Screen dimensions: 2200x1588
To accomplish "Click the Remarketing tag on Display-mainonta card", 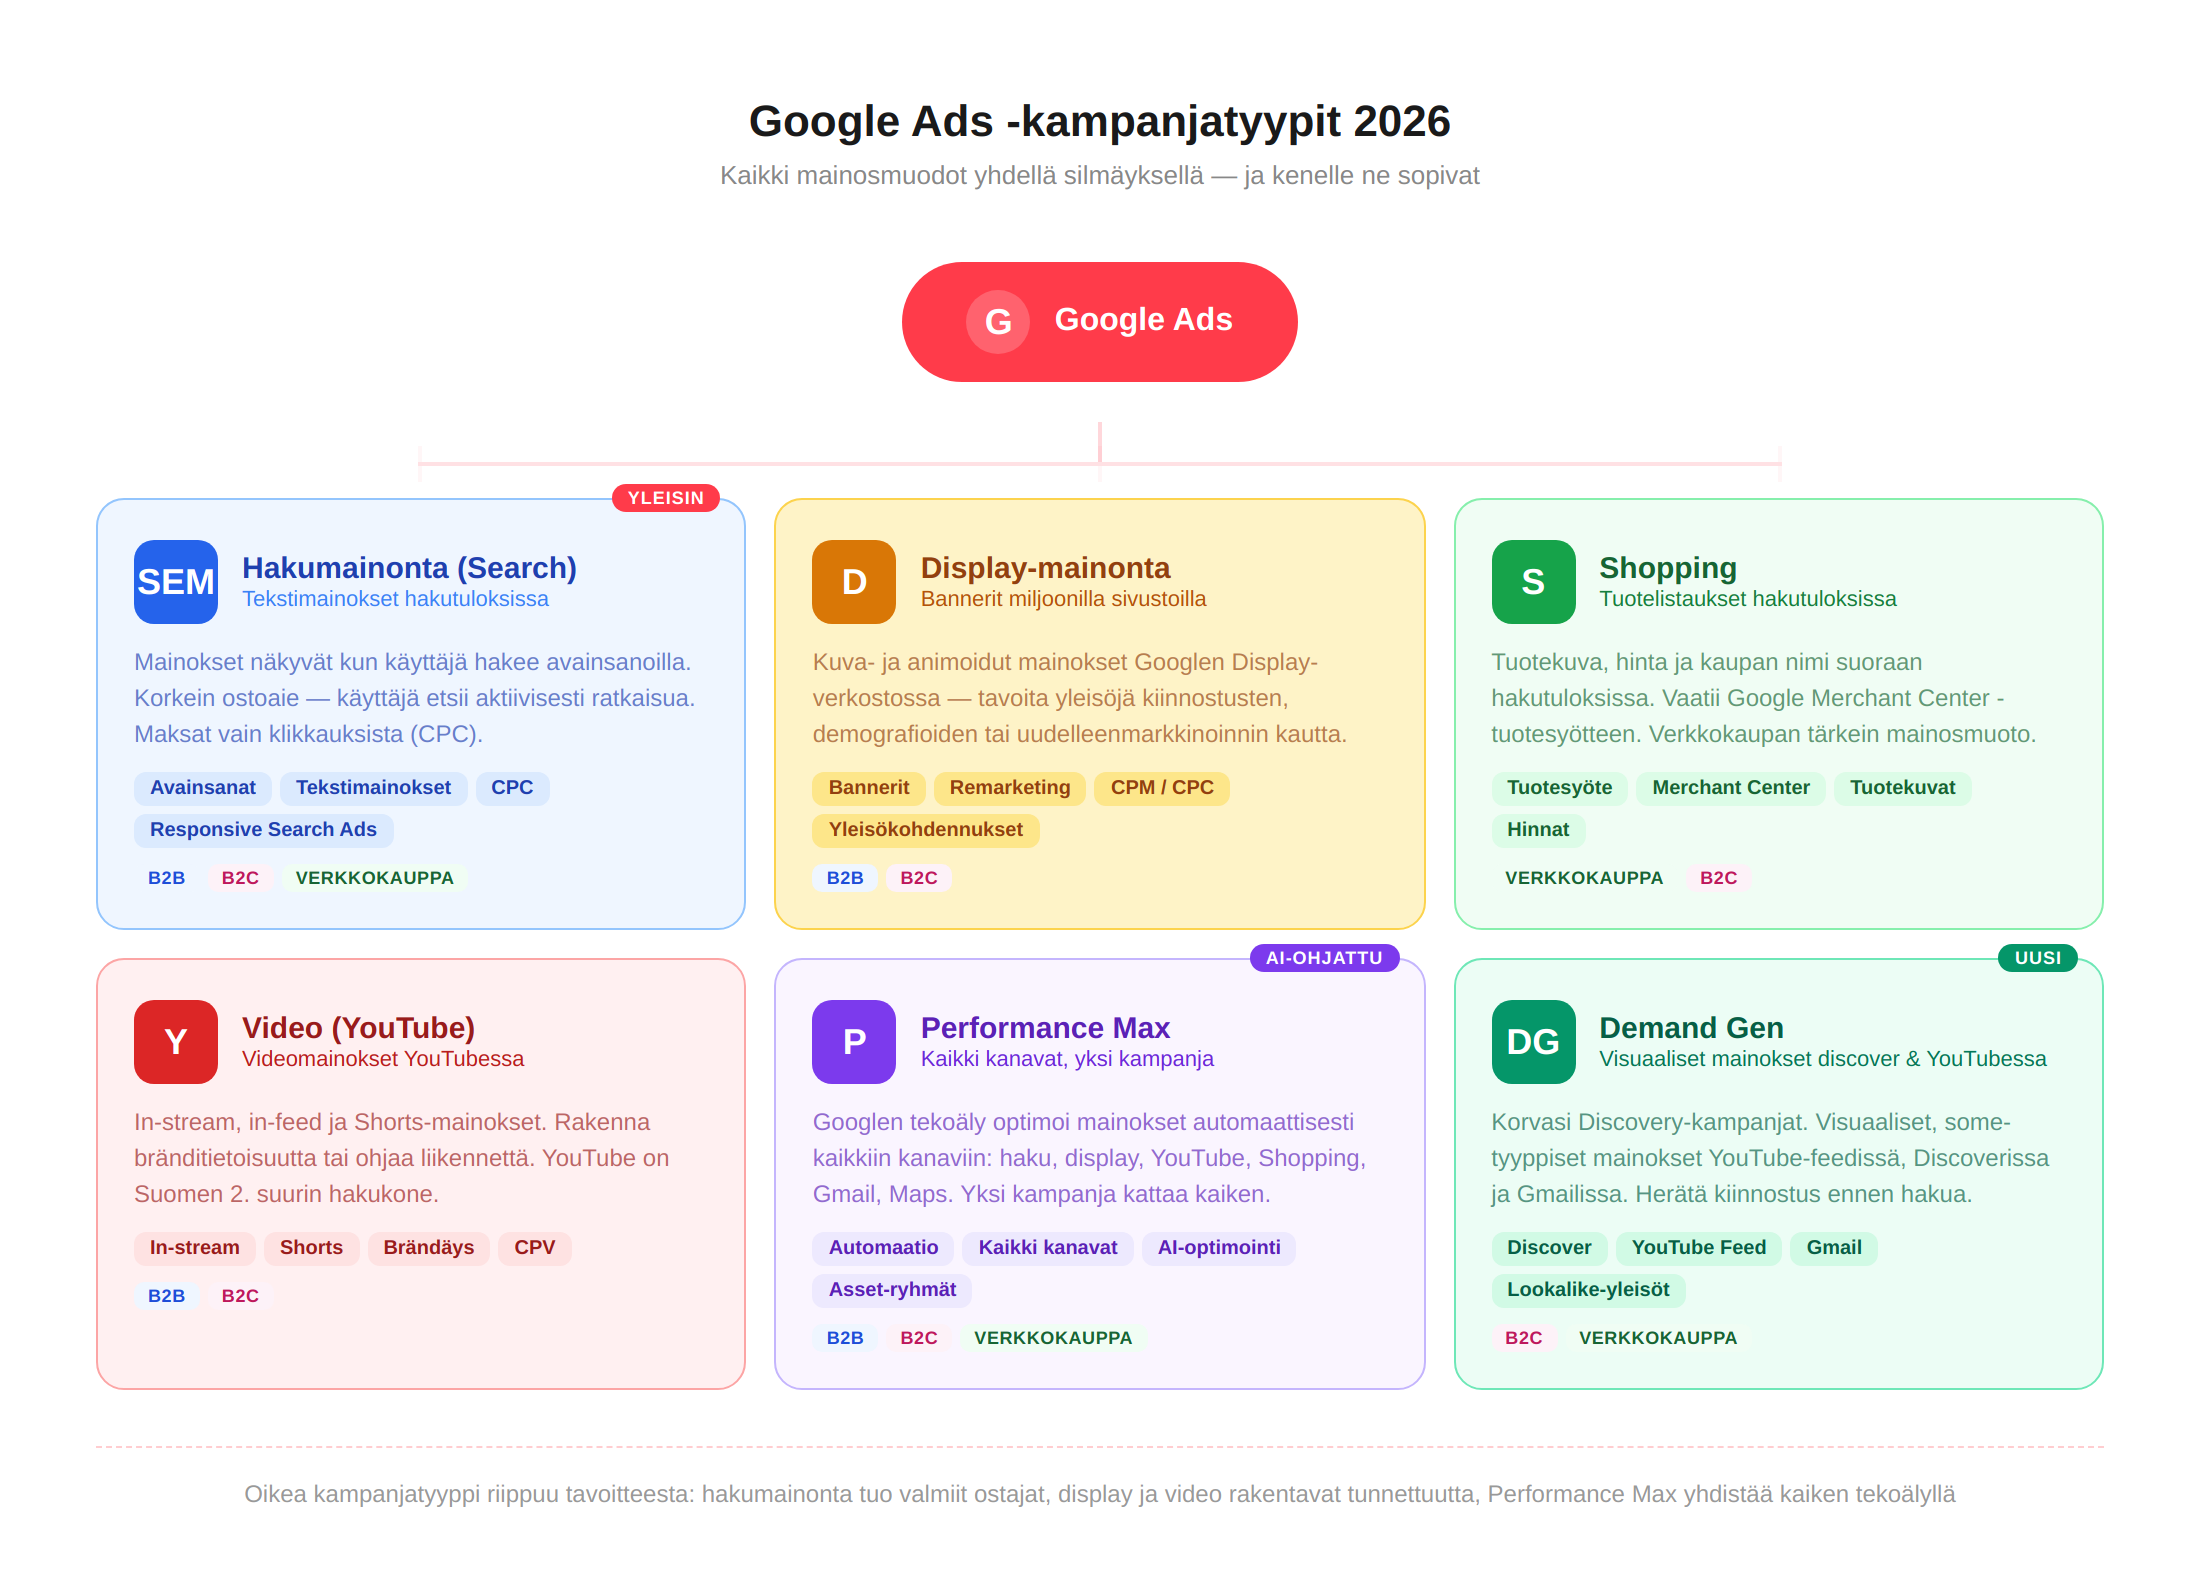I will pos(1010,788).
